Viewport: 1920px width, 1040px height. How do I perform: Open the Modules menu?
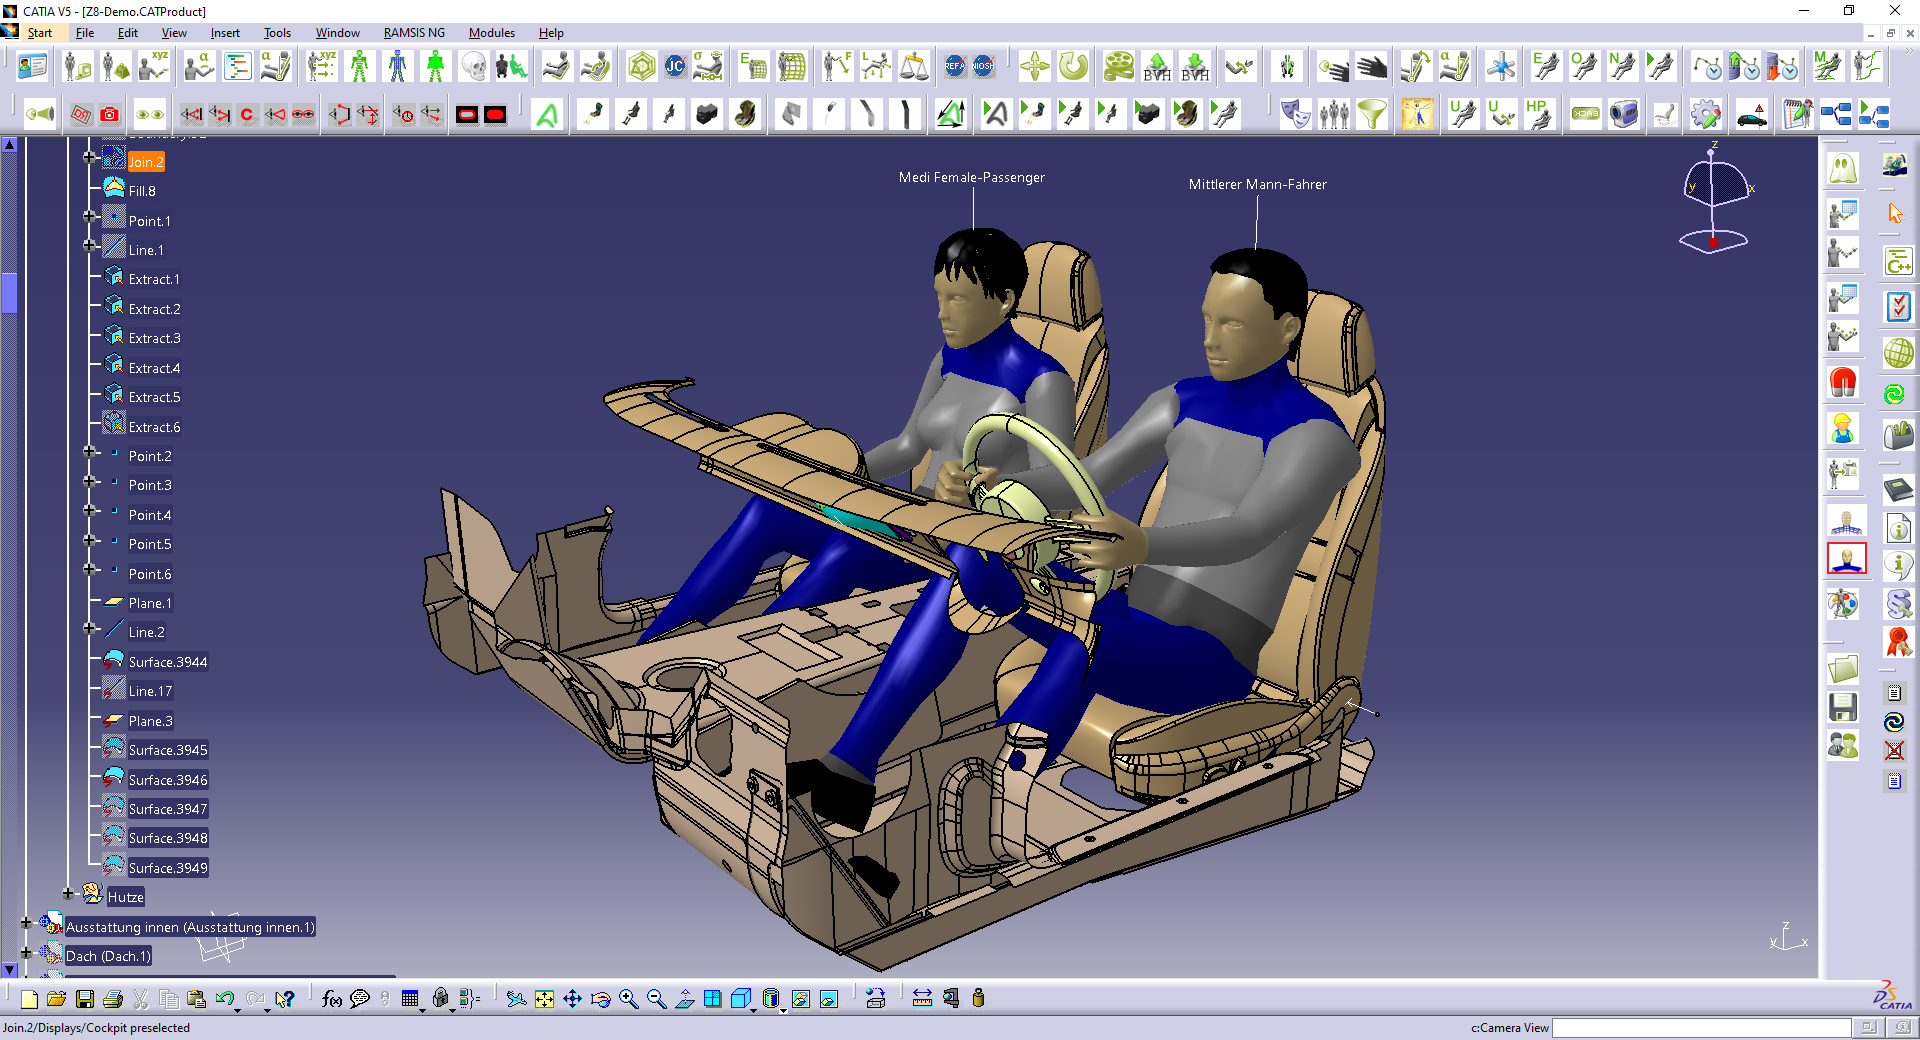pos(491,32)
